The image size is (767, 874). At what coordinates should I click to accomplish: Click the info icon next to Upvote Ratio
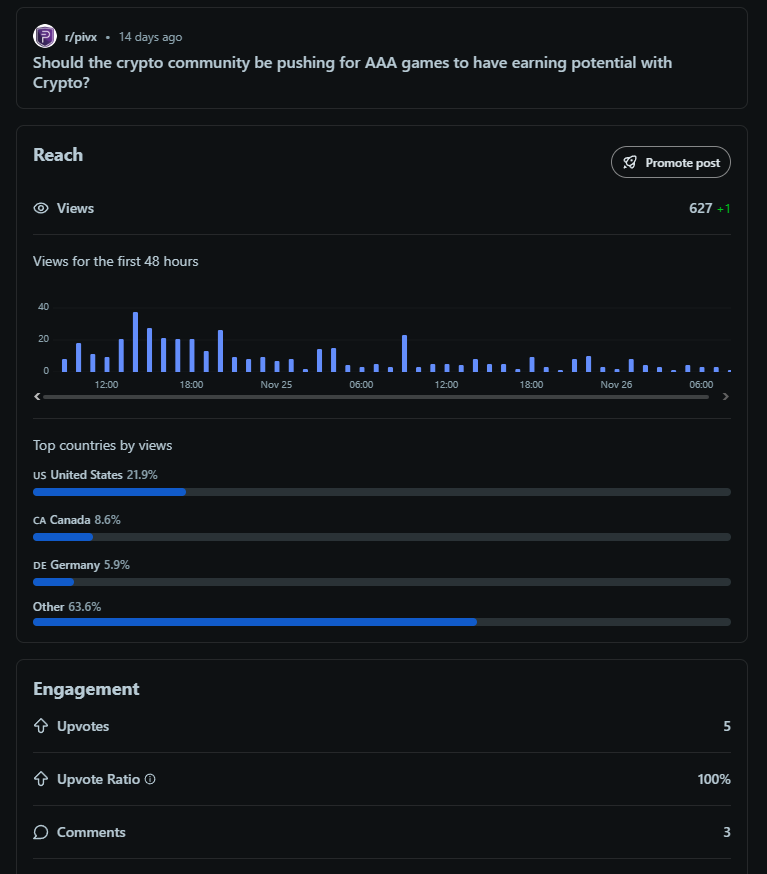click(150, 779)
